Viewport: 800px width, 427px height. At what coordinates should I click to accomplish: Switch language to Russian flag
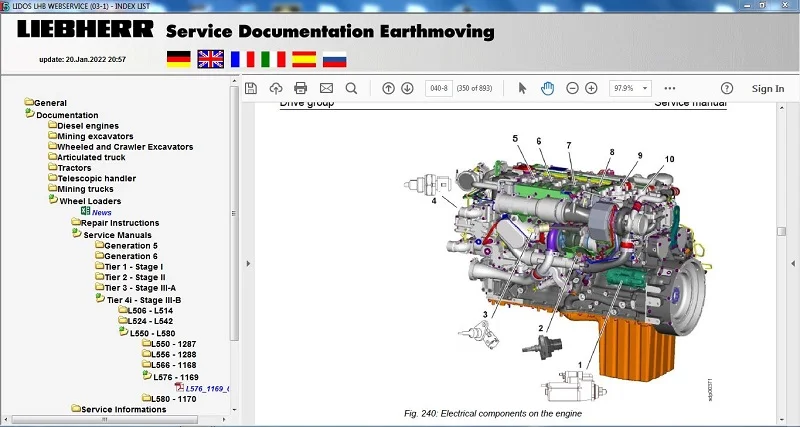tap(335, 59)
